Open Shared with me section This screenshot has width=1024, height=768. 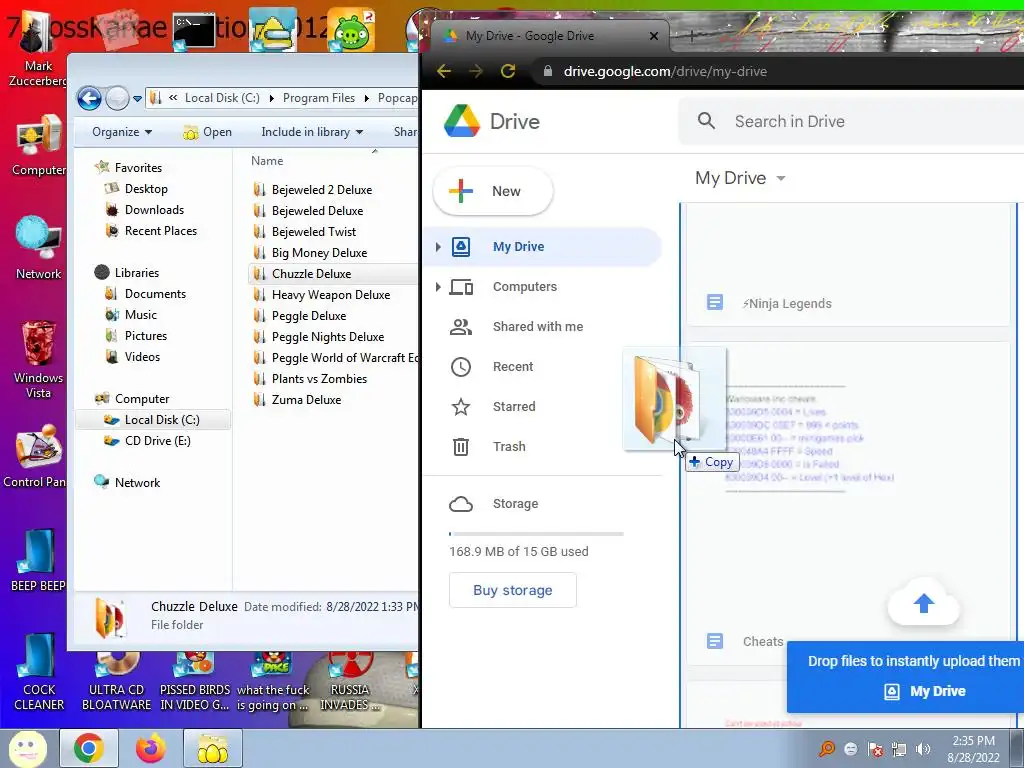[x=542, y=327]
